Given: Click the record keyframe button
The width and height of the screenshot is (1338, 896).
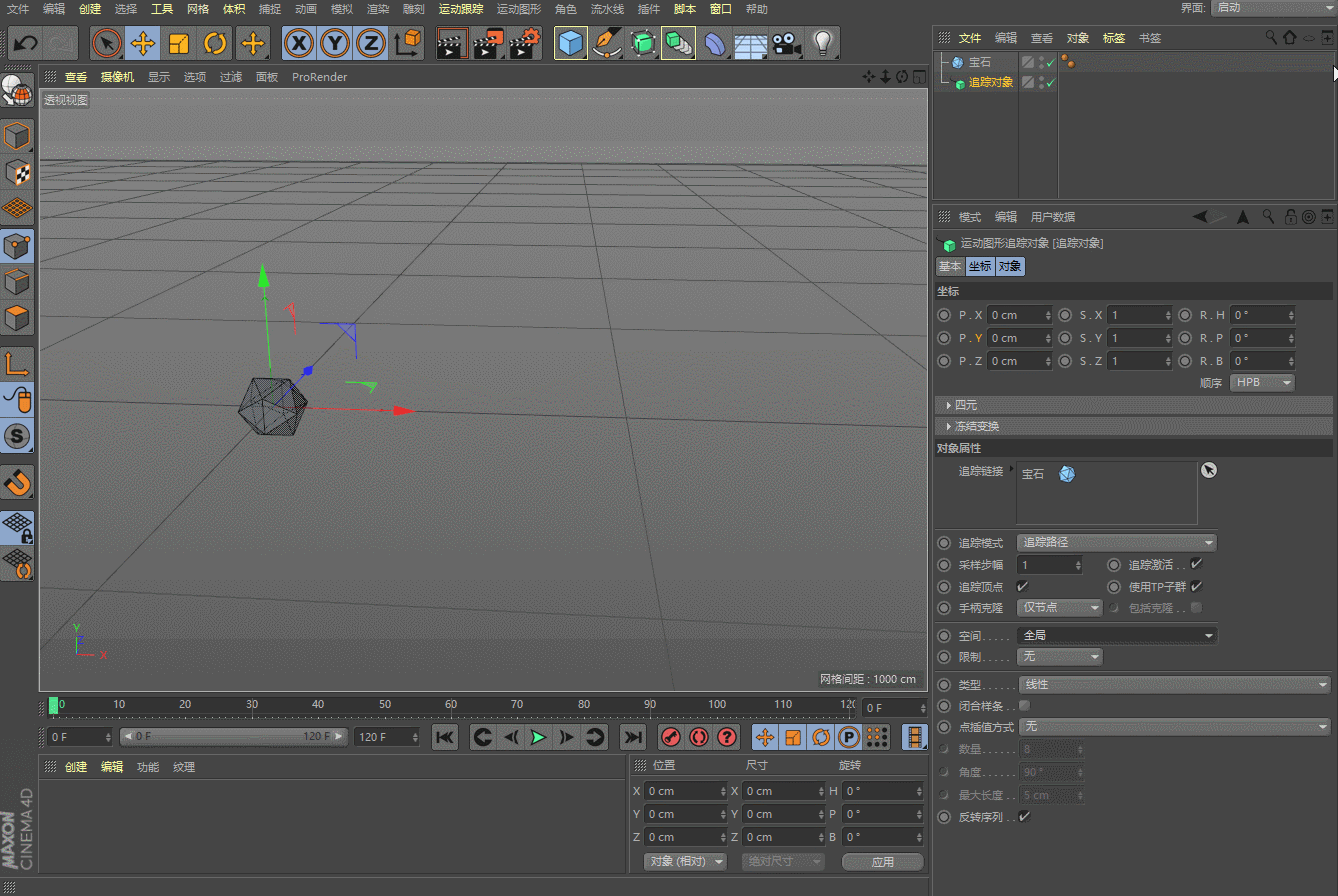Looking at the screenshot, I should 671,737.
